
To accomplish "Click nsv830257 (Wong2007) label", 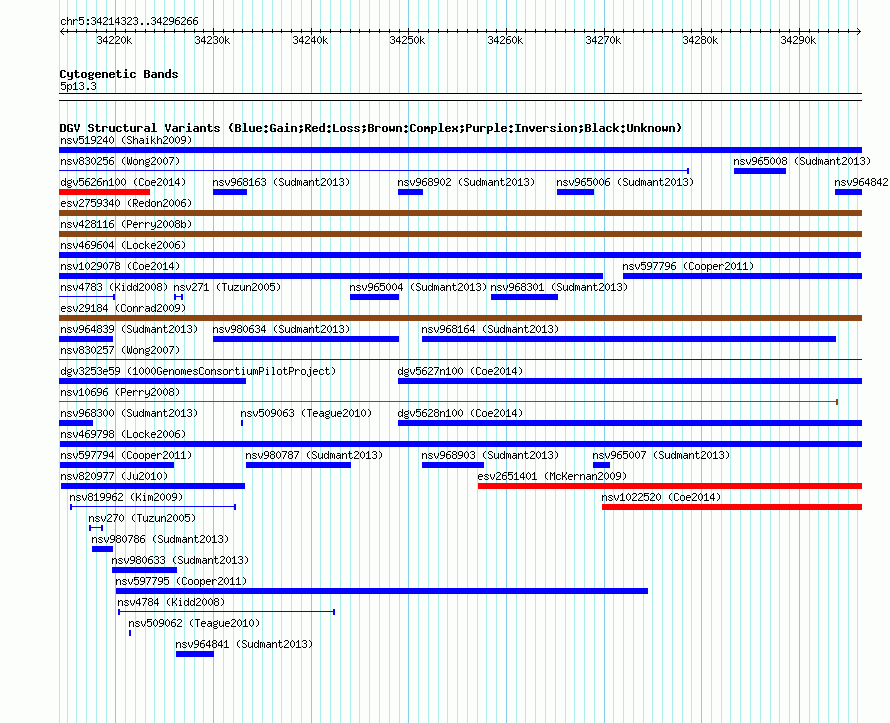I will (x=120, y=350).
